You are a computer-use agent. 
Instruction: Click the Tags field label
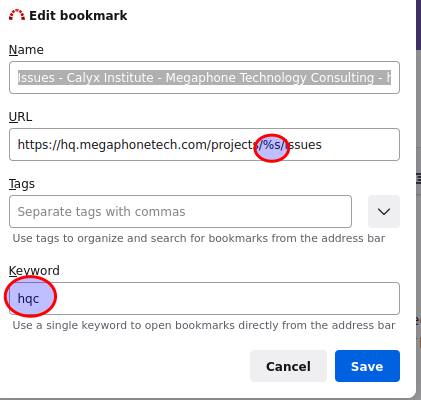point(22,184)
